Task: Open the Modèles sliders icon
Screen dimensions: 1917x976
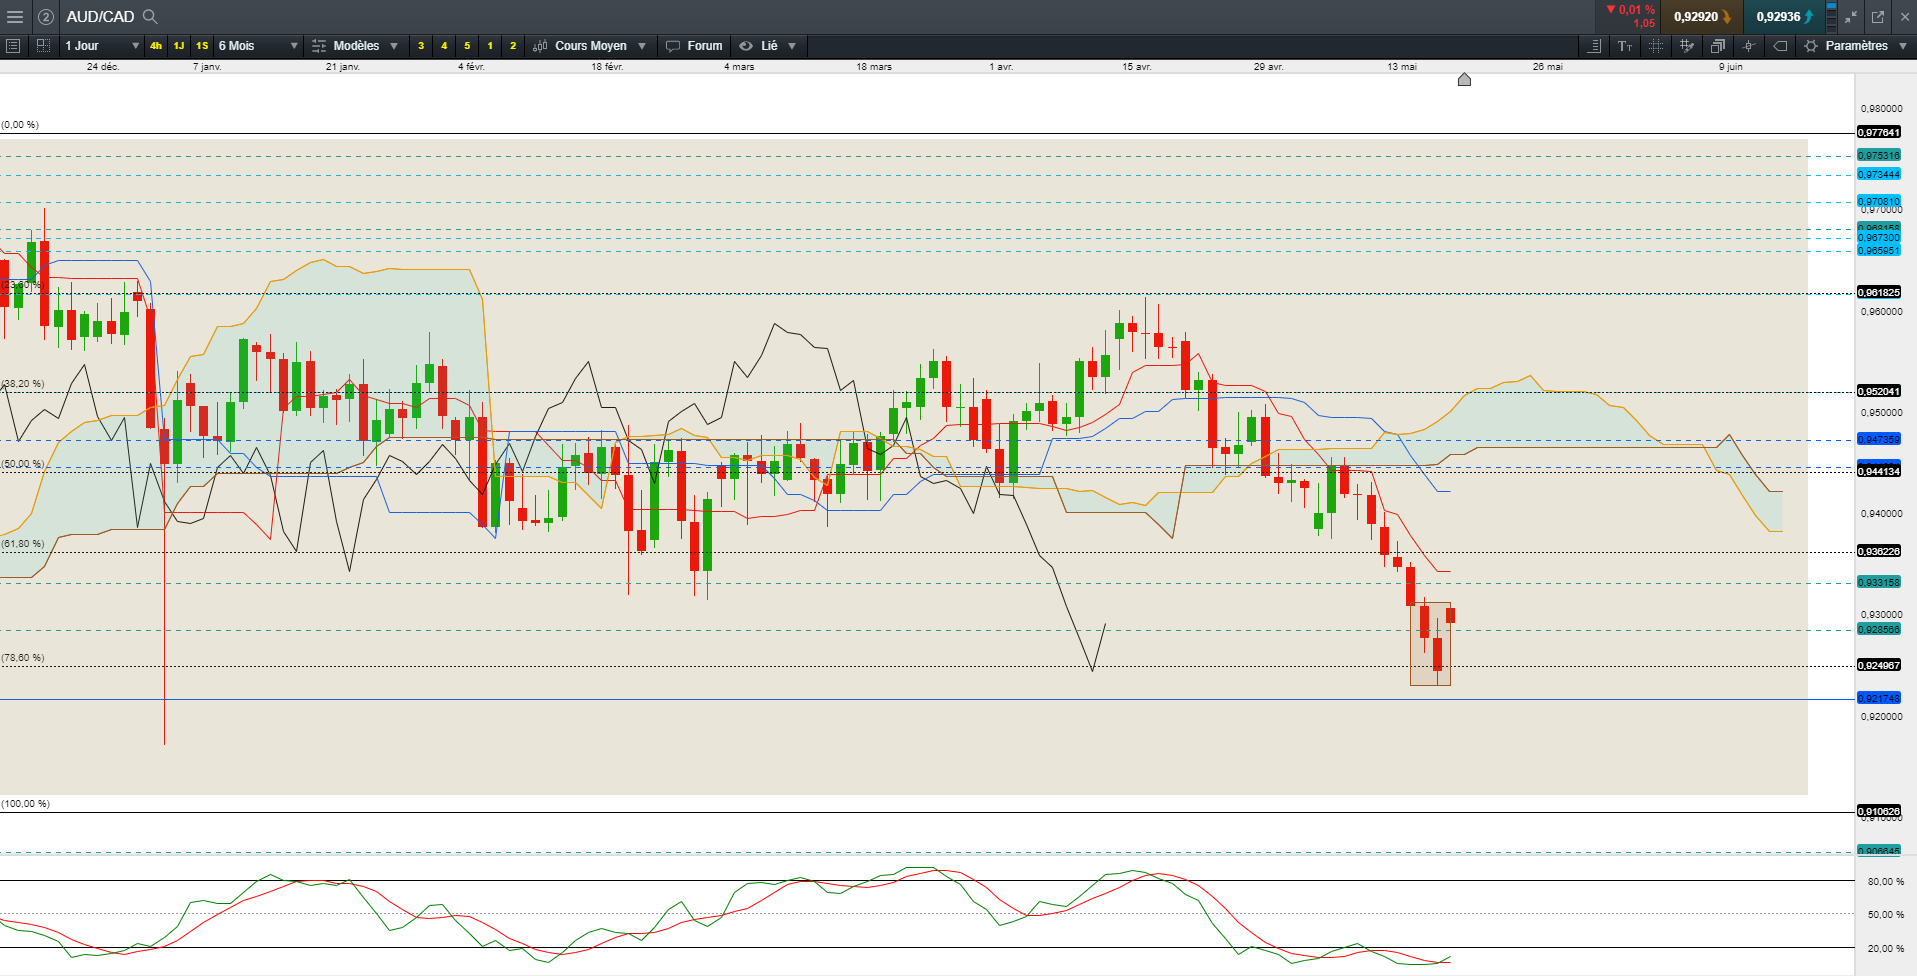Action: tap(319, 46)
